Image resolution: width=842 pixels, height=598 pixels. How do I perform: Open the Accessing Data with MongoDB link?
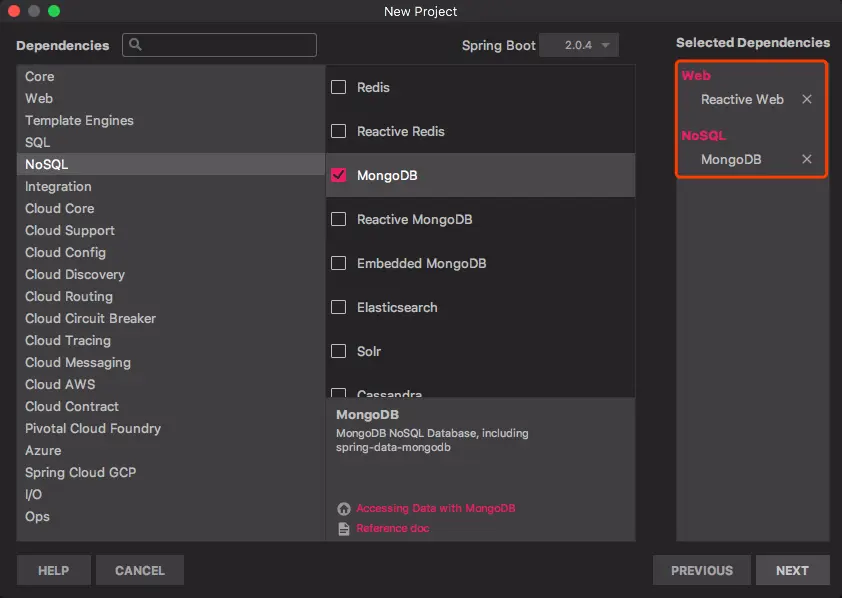click(x=435, y=508)
